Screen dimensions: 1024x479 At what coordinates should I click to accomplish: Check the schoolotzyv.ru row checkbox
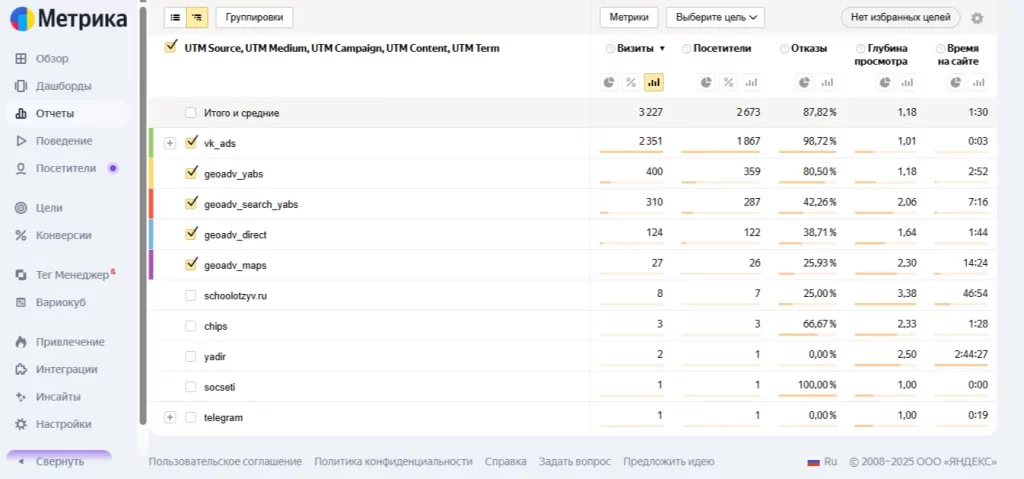(x=192, y=296)
